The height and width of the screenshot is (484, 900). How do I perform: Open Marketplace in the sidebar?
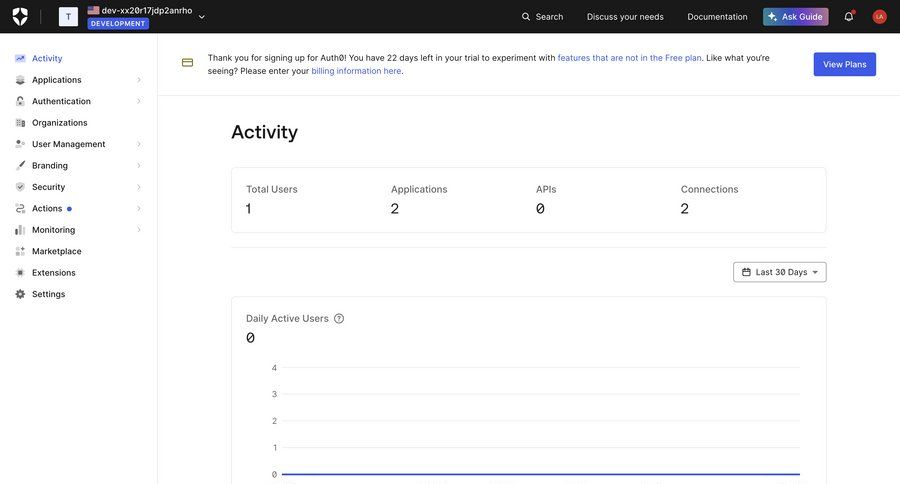57,251
